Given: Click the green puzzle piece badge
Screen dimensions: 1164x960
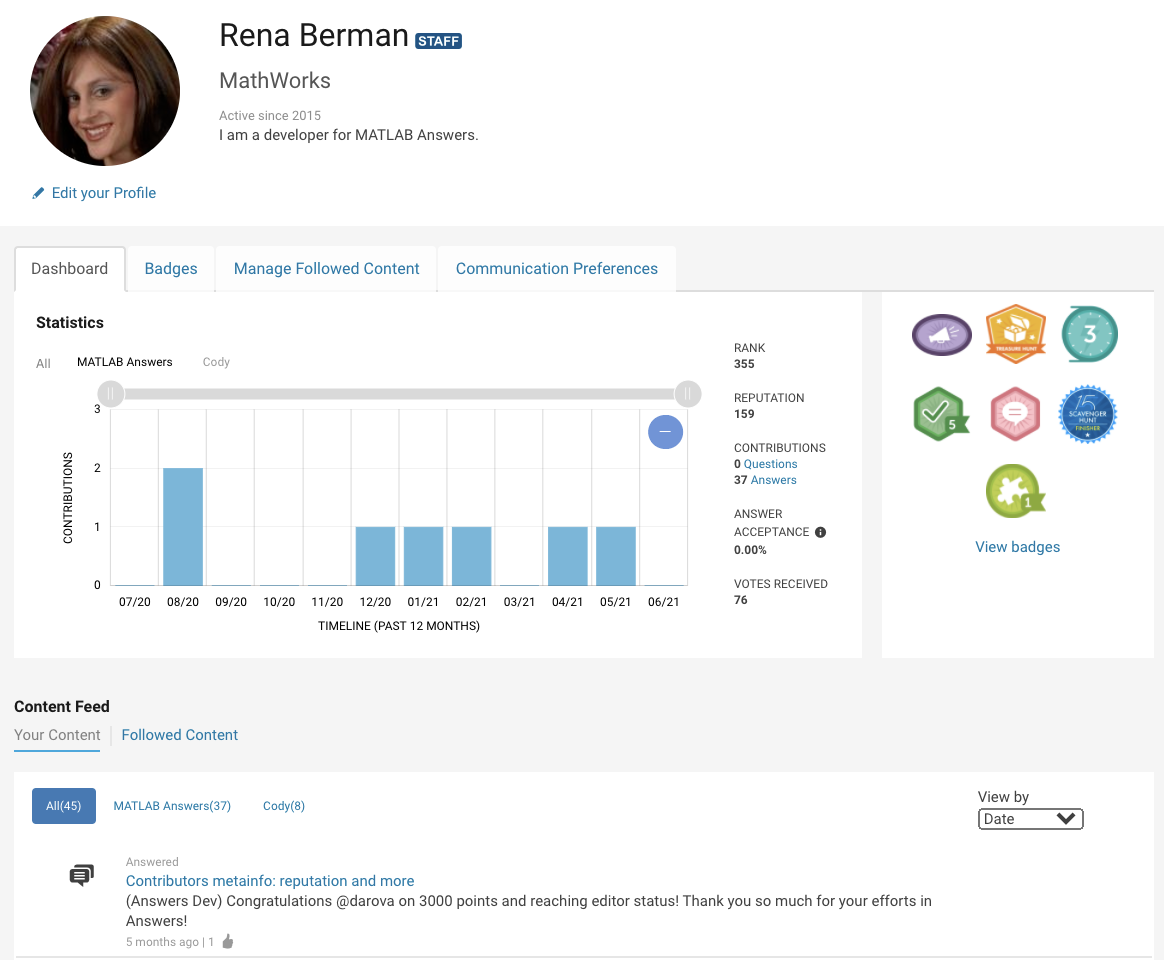Looking at the screenshot, I should tap(1014, 490).
